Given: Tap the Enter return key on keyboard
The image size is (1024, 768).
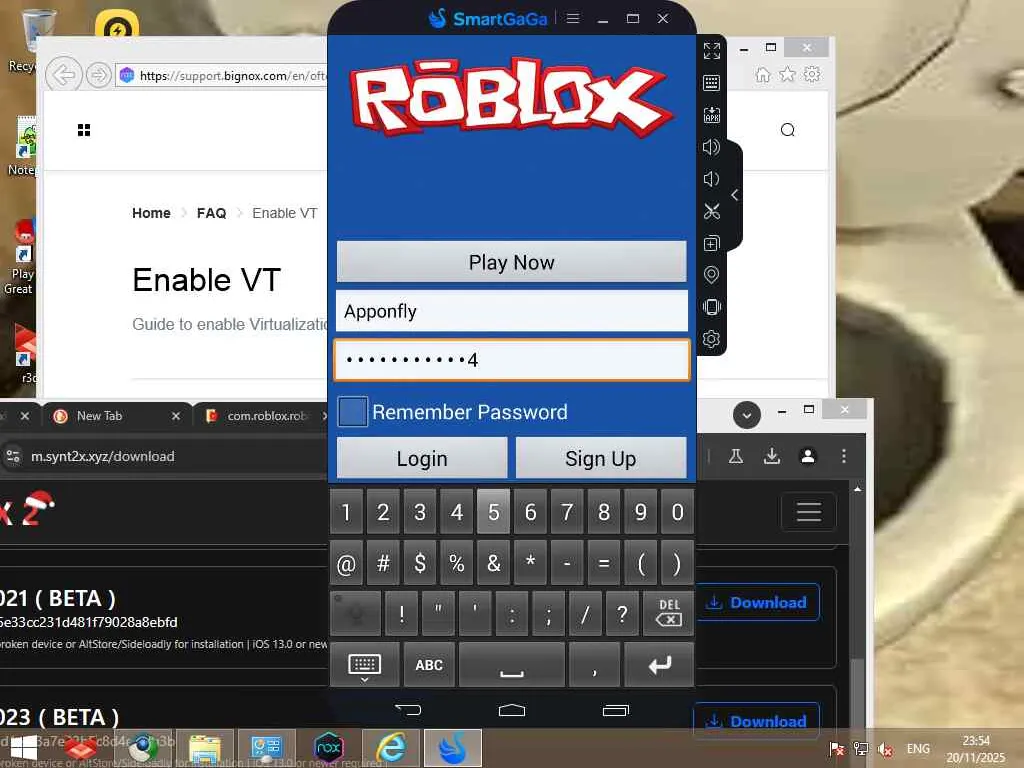Looking at the screenshot, I should (659, 665).
